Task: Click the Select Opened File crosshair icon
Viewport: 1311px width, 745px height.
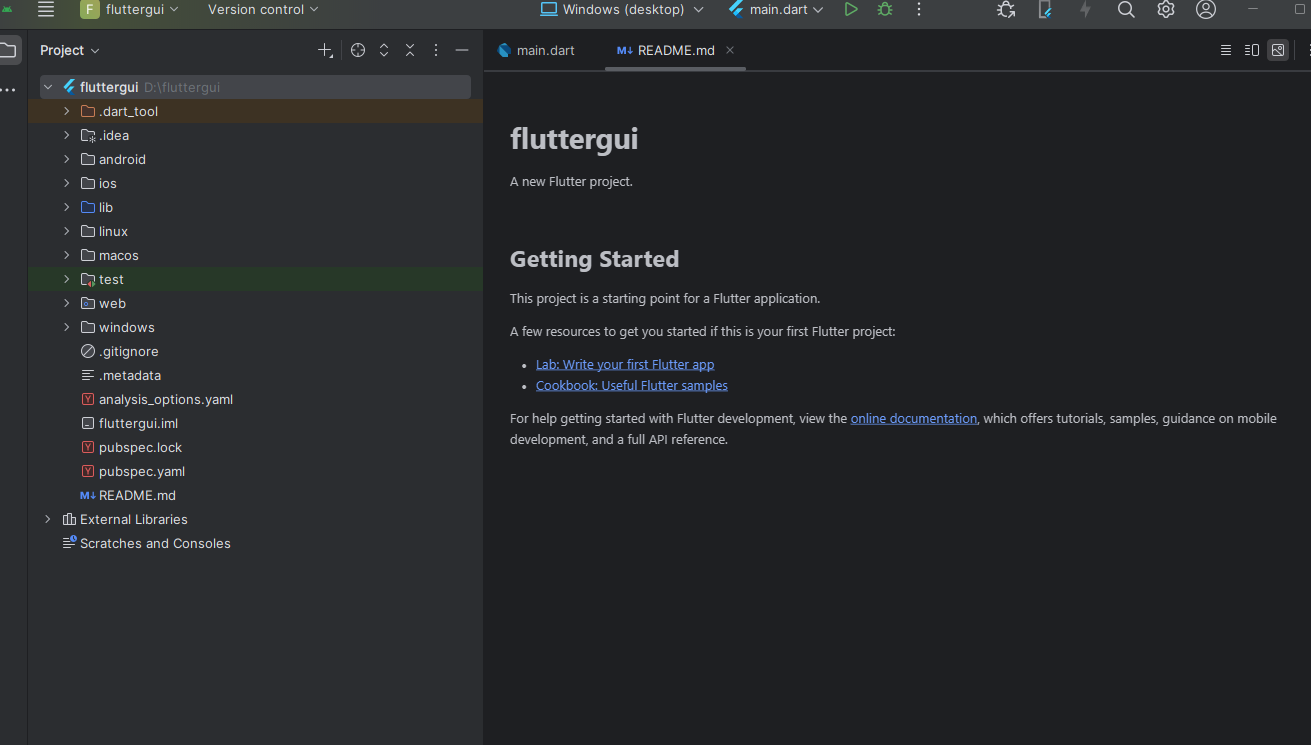Action: pos(358,50)
